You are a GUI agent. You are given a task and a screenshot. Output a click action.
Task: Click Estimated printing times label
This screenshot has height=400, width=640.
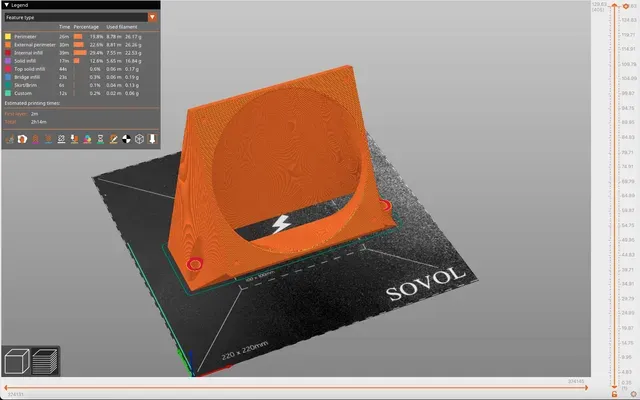[32, 103]
